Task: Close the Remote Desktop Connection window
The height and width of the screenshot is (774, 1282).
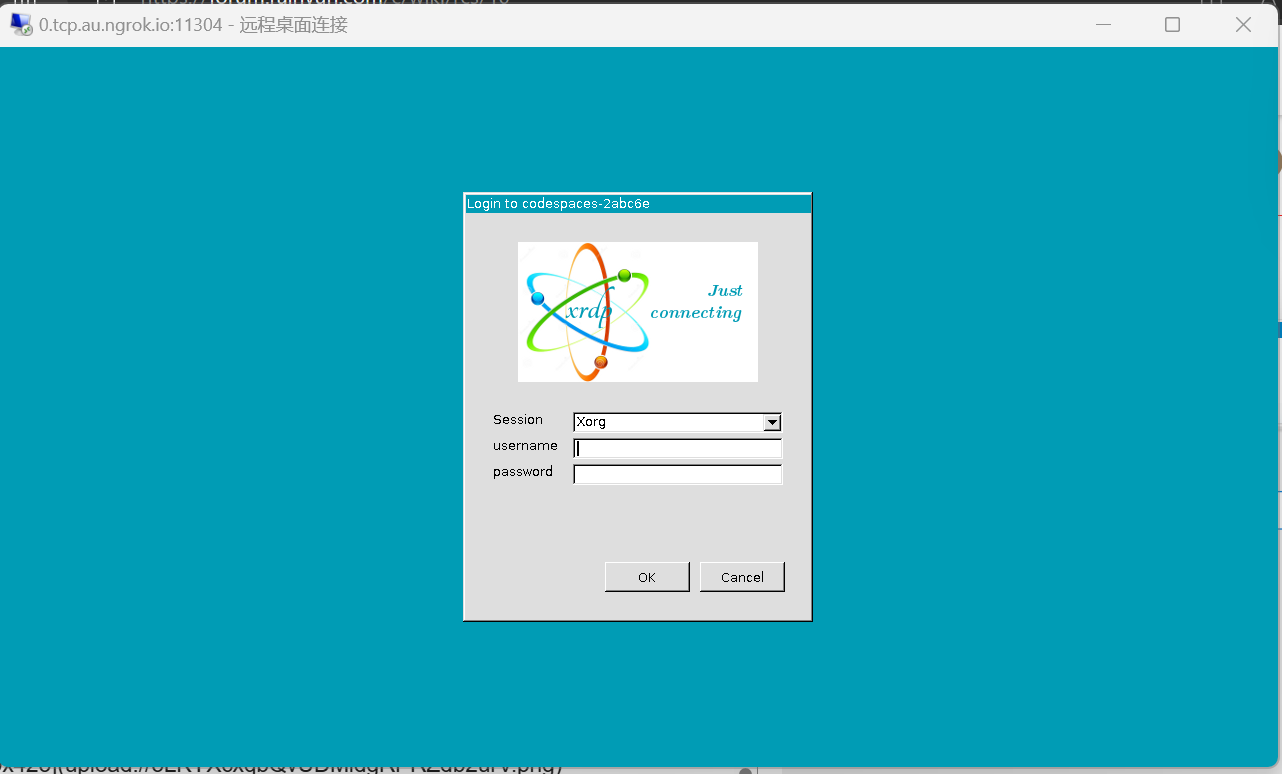Action: tap(1243, 25)
